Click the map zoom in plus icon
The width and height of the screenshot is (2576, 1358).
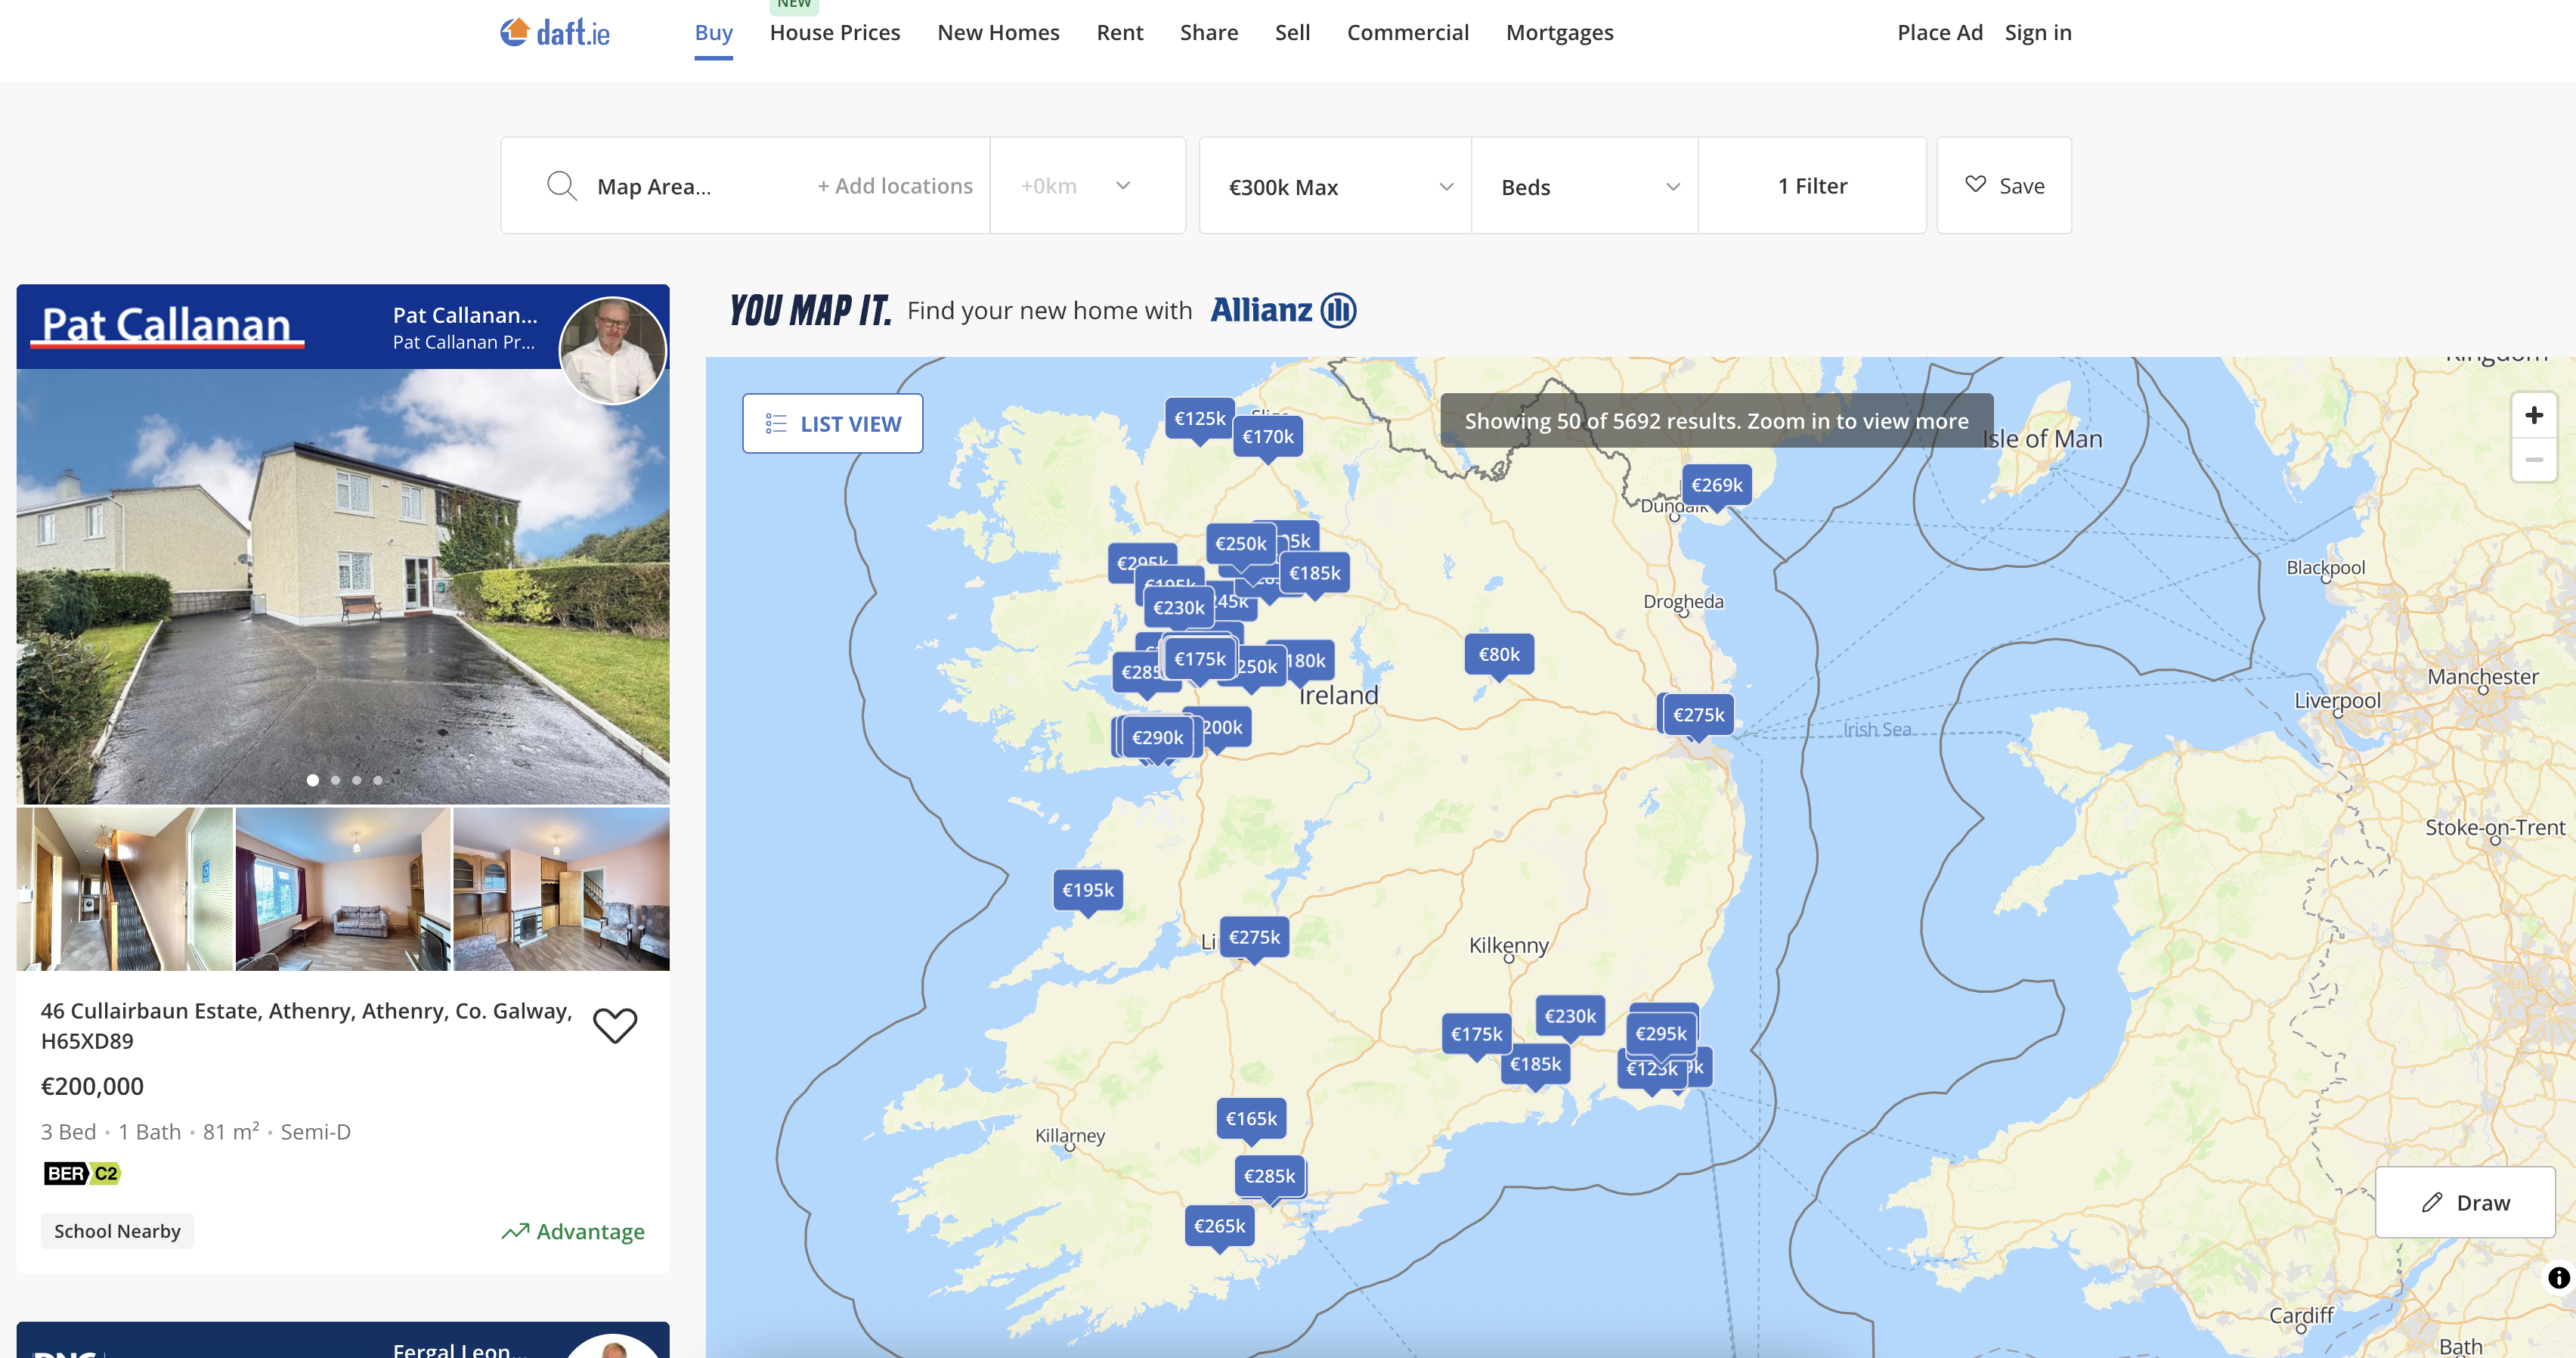pyautogui.click(x=2533, y=416)
